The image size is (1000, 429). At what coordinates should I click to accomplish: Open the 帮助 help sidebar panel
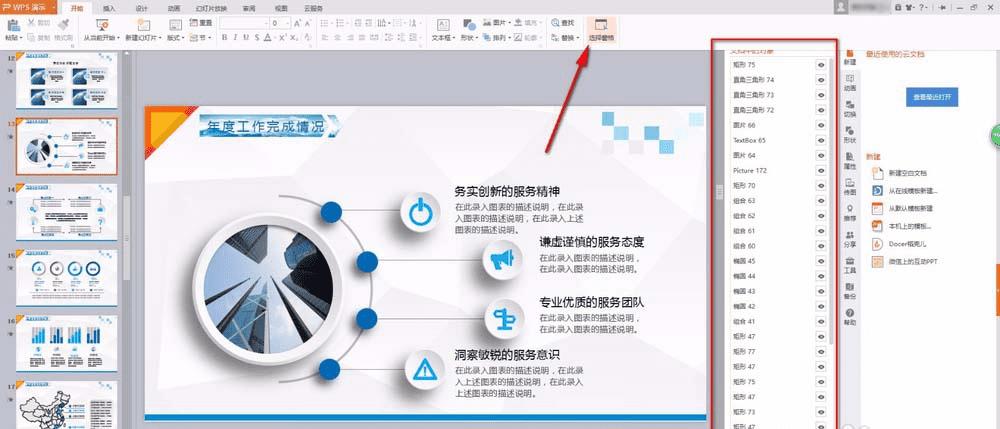click(849, 317)
